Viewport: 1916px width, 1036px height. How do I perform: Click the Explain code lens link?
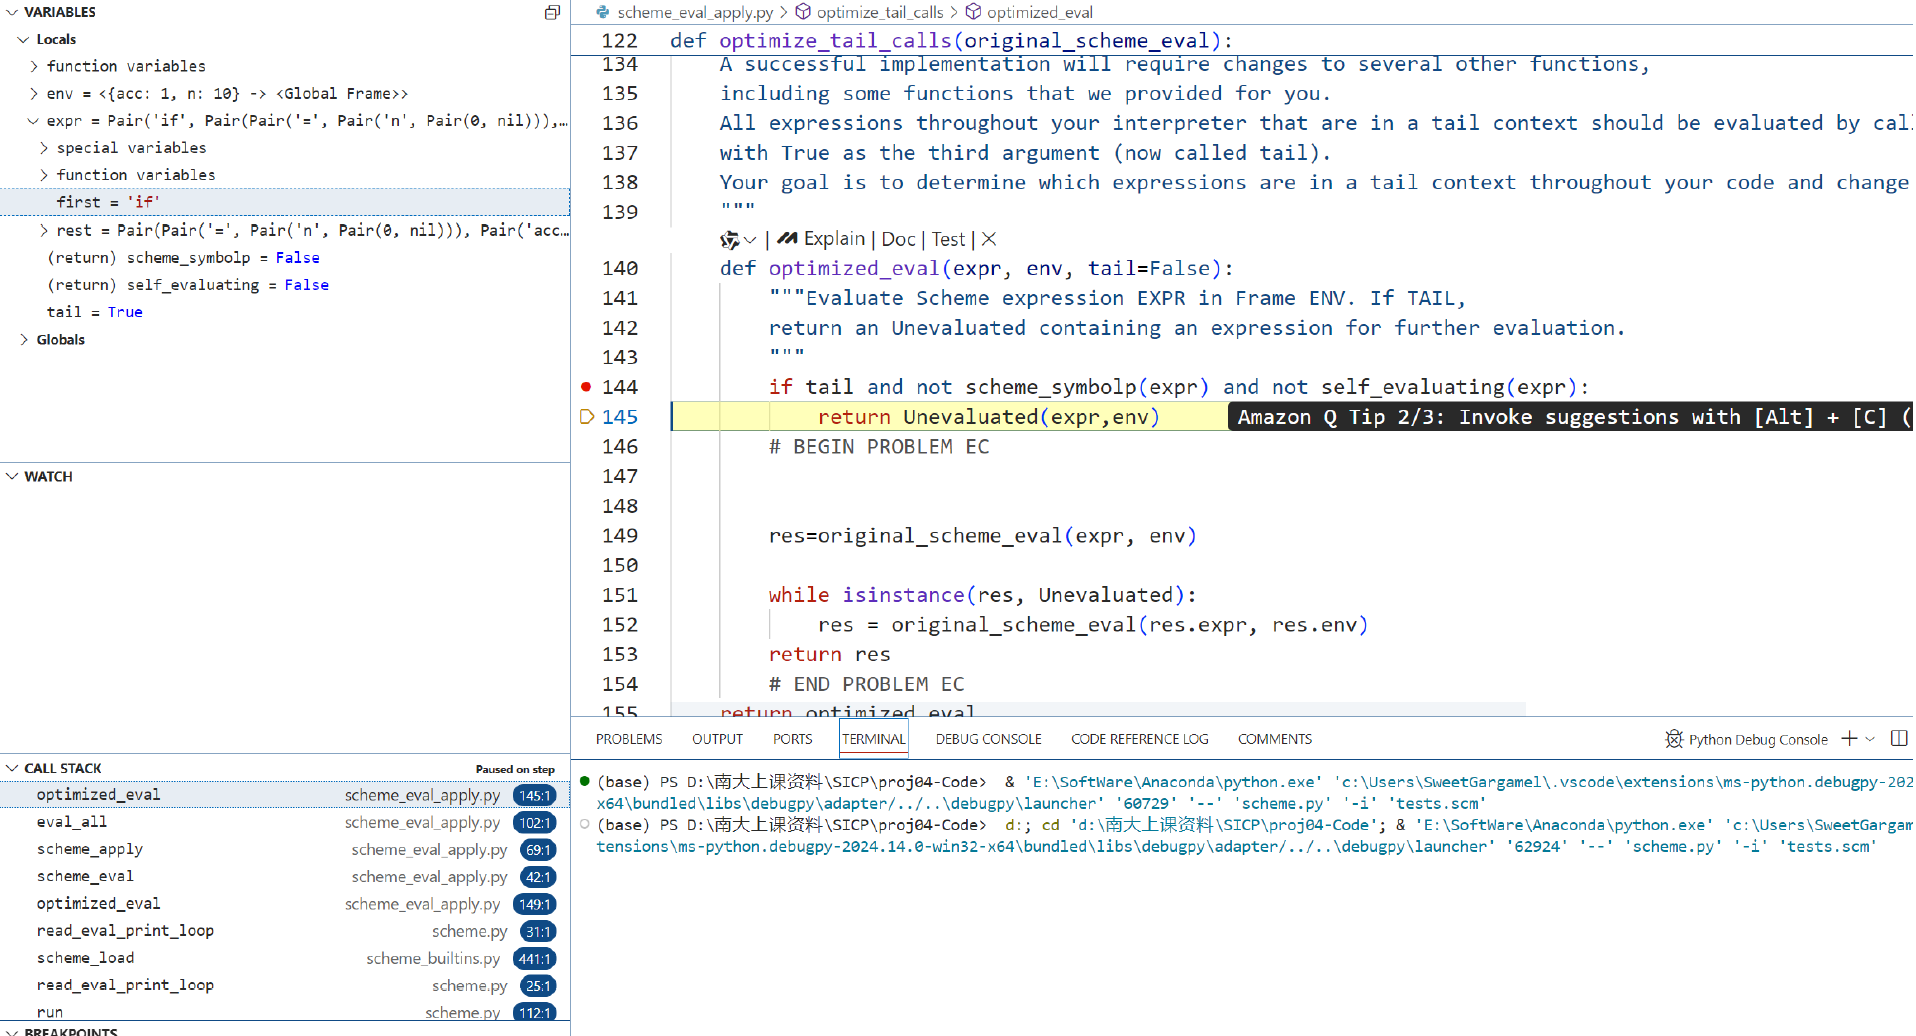834,239
